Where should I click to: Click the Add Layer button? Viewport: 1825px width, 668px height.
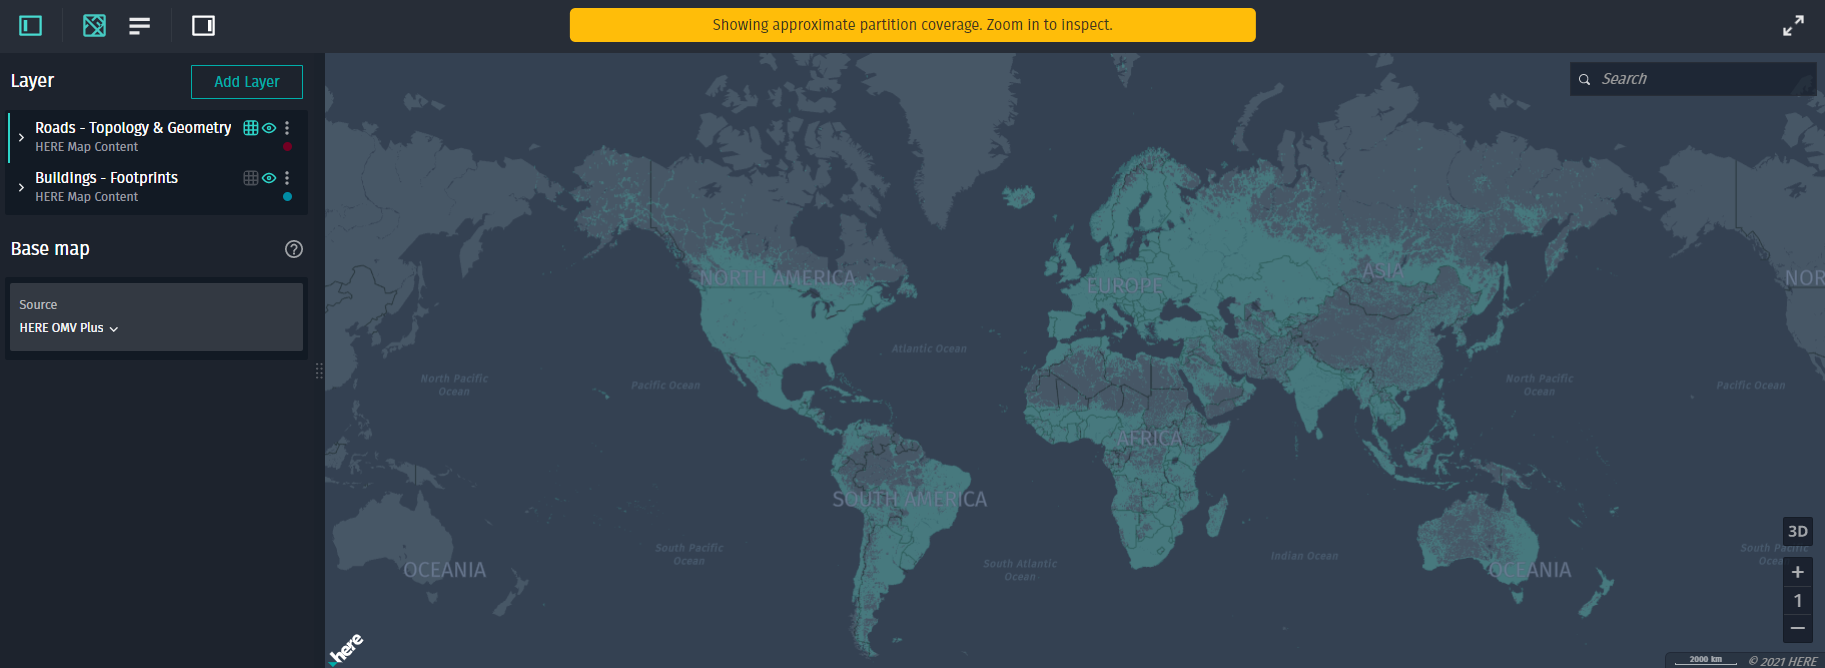(x=247, y=82)
